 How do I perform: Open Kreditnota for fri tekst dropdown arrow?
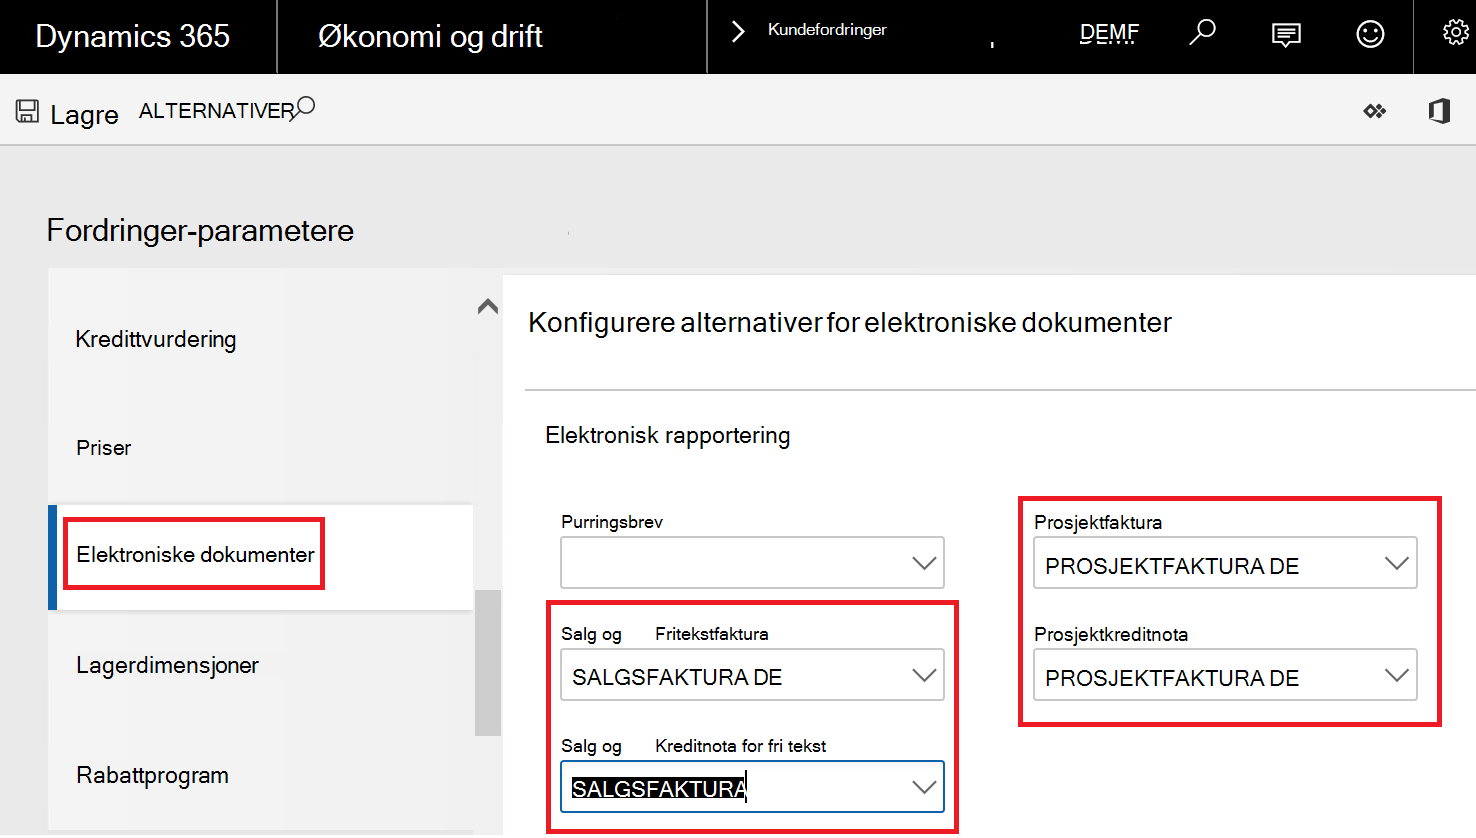pos(924,788)
